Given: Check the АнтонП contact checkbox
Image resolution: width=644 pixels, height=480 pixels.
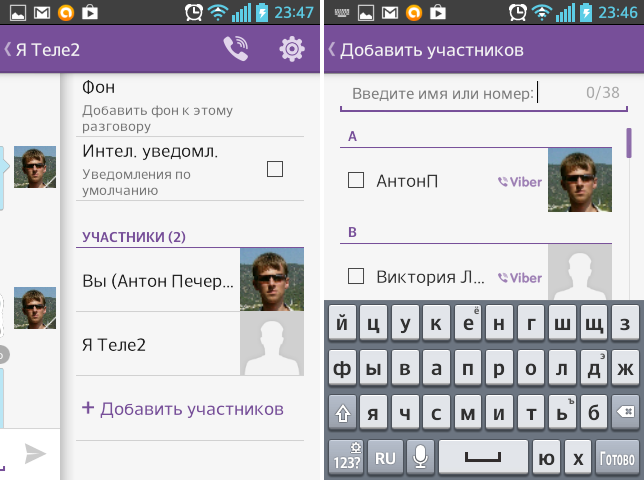Looking at the screenshot, I should (x=355, y=181).
